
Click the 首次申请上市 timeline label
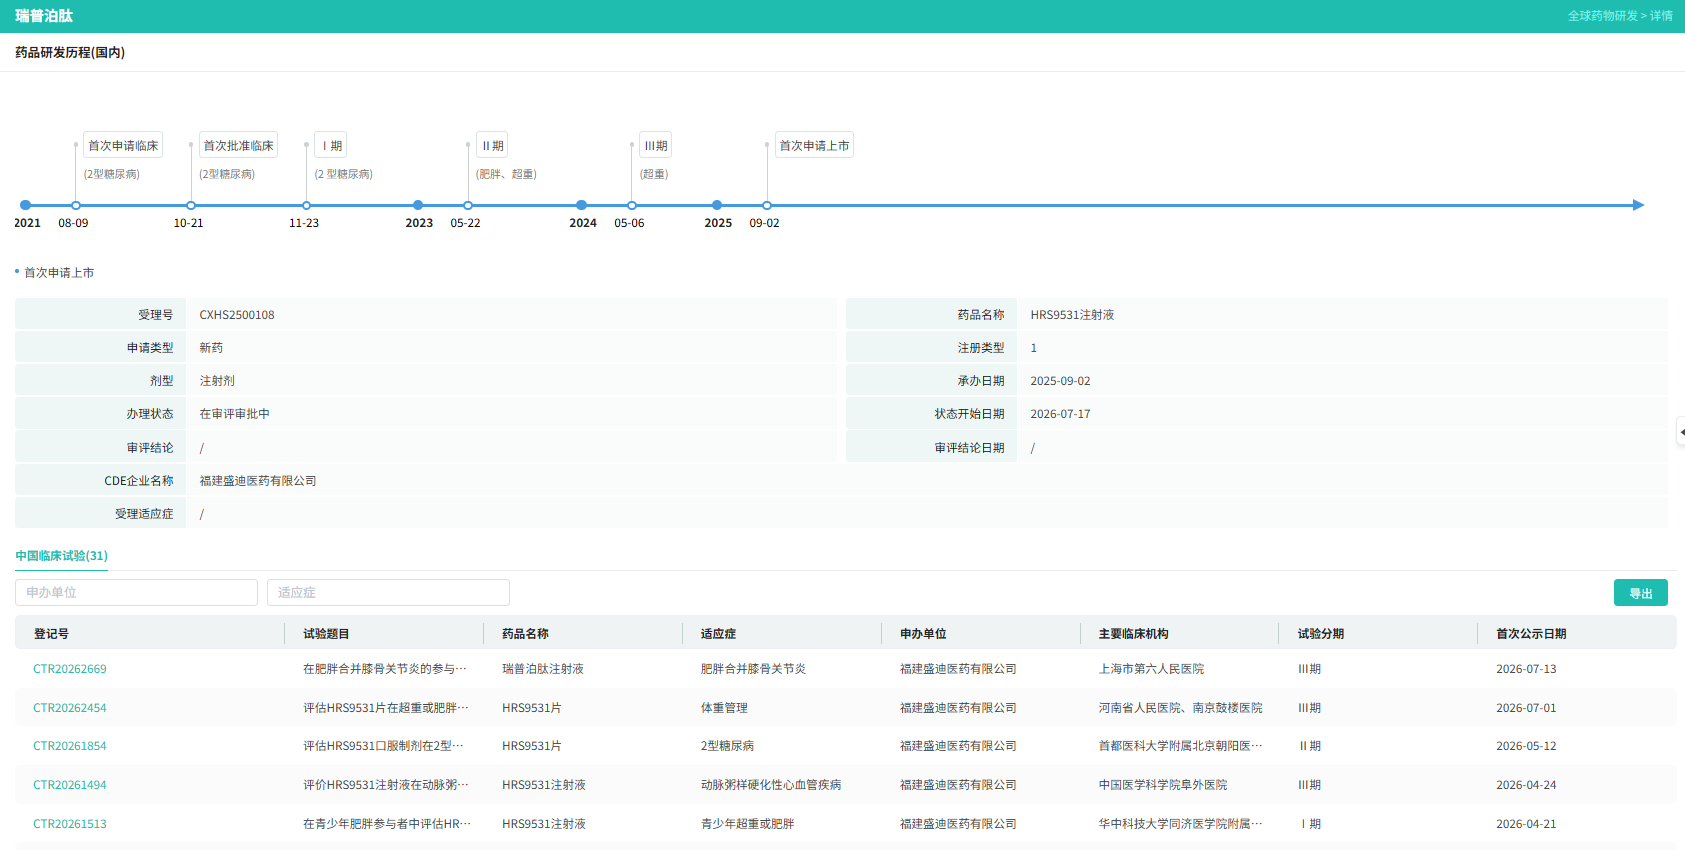(x=814, y=146)
